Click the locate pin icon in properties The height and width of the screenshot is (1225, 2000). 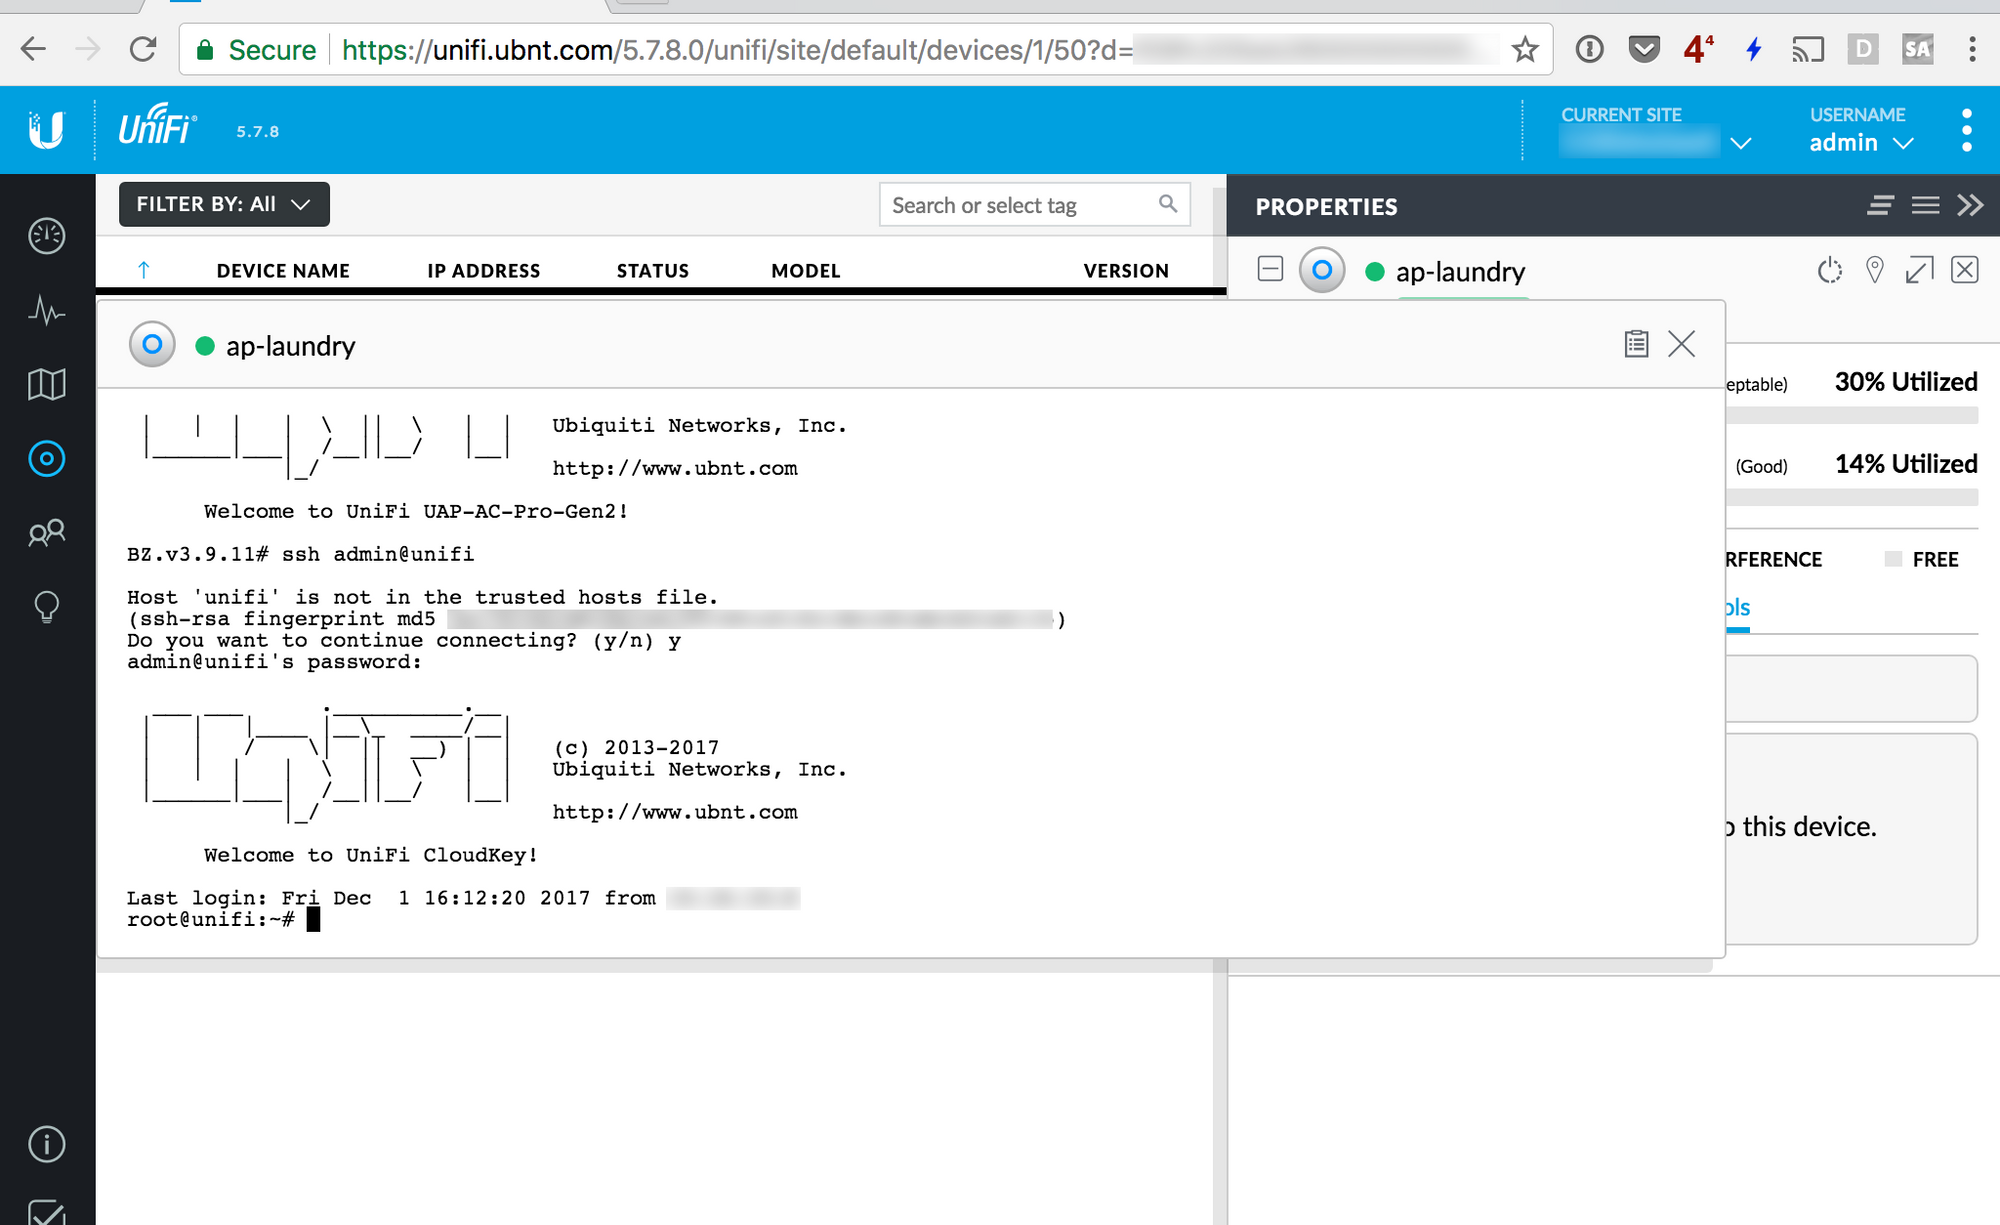(x=1875, y=269)
